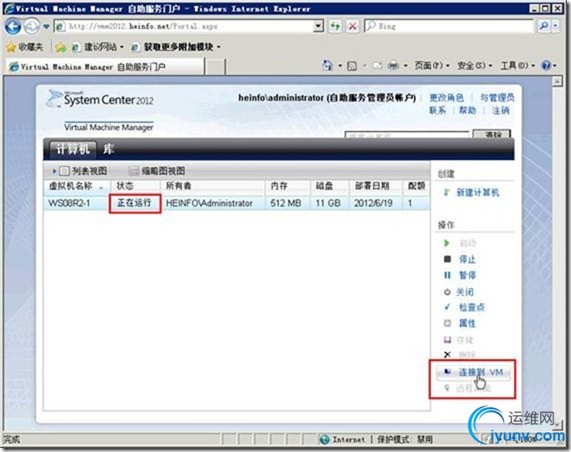
Task: Open 建议网站 suggested sites
Action: 98,47
